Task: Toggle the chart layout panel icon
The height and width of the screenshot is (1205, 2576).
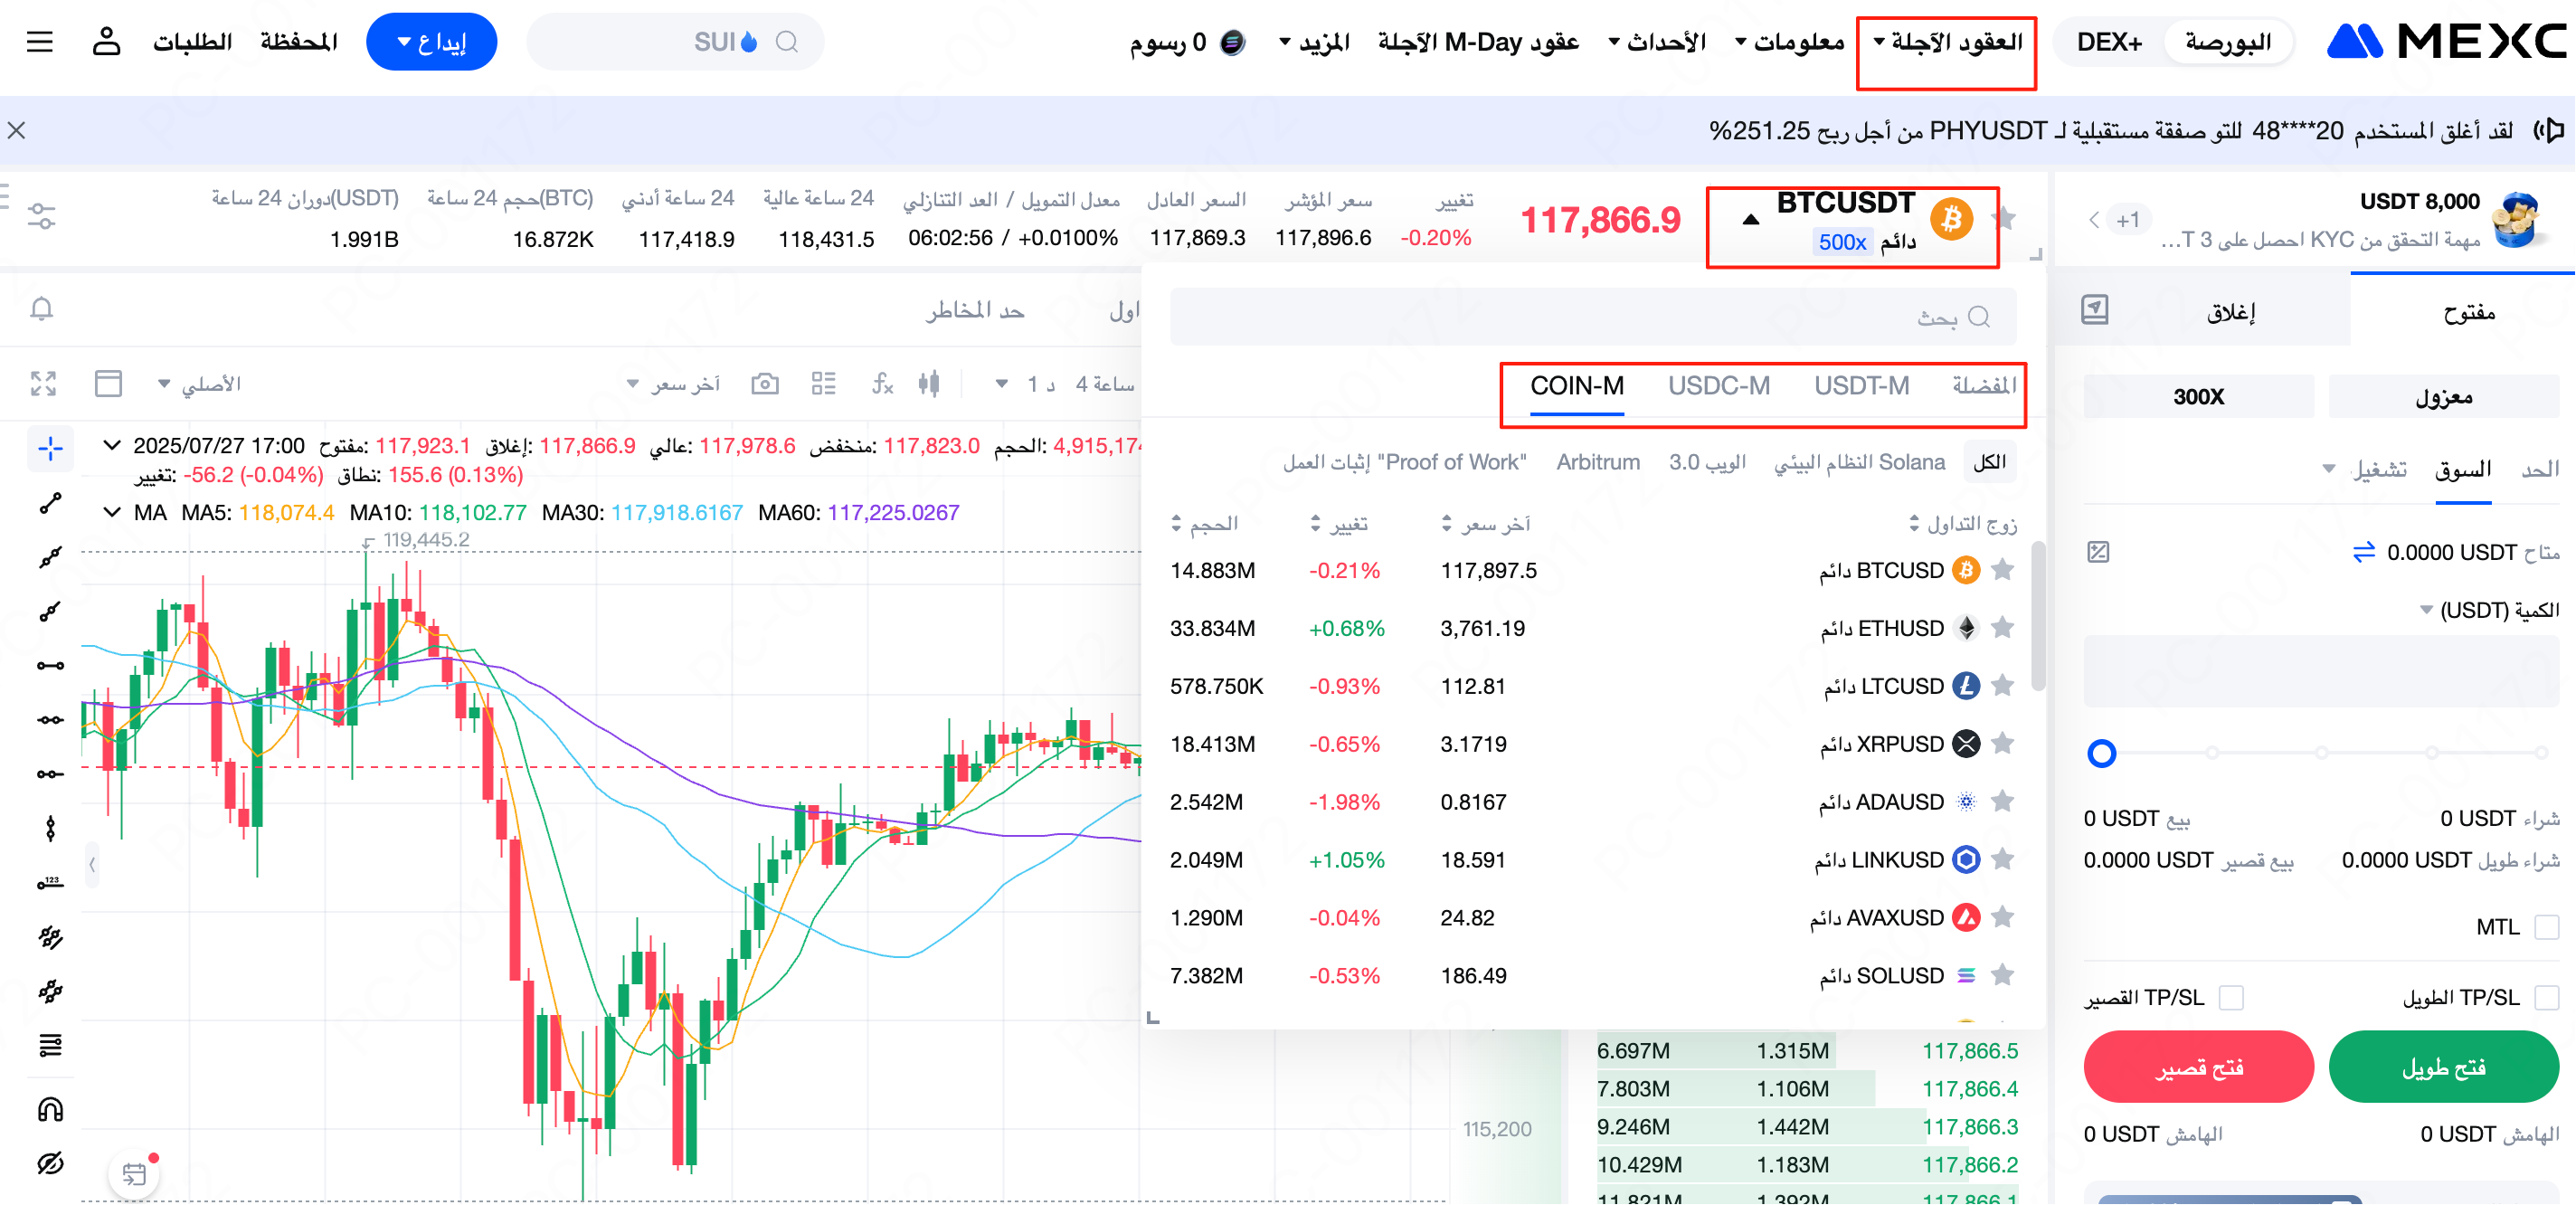Action: point(108,384)
